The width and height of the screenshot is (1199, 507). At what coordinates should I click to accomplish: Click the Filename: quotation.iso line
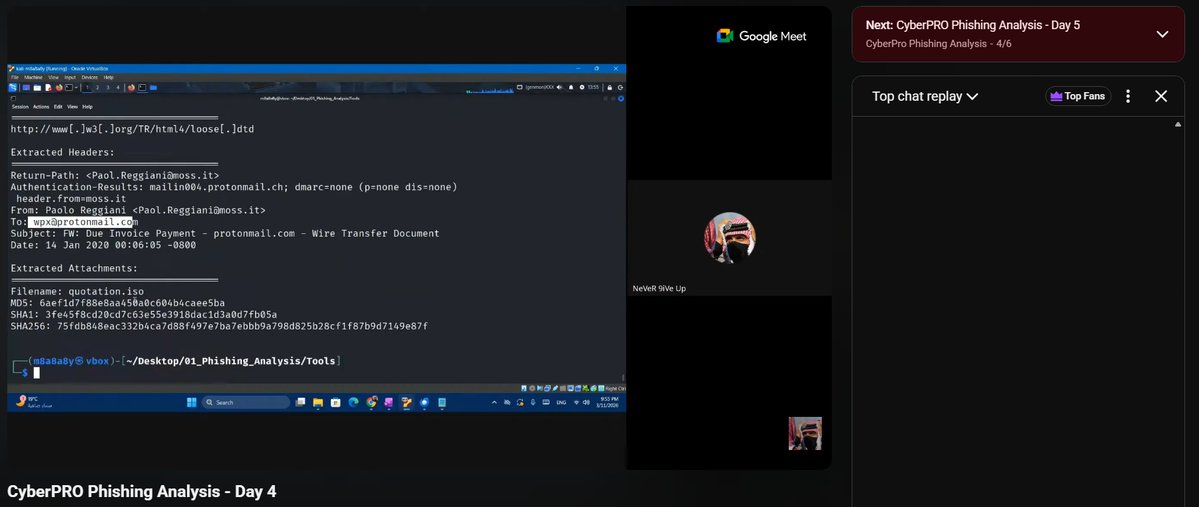[x=77, y=291]
